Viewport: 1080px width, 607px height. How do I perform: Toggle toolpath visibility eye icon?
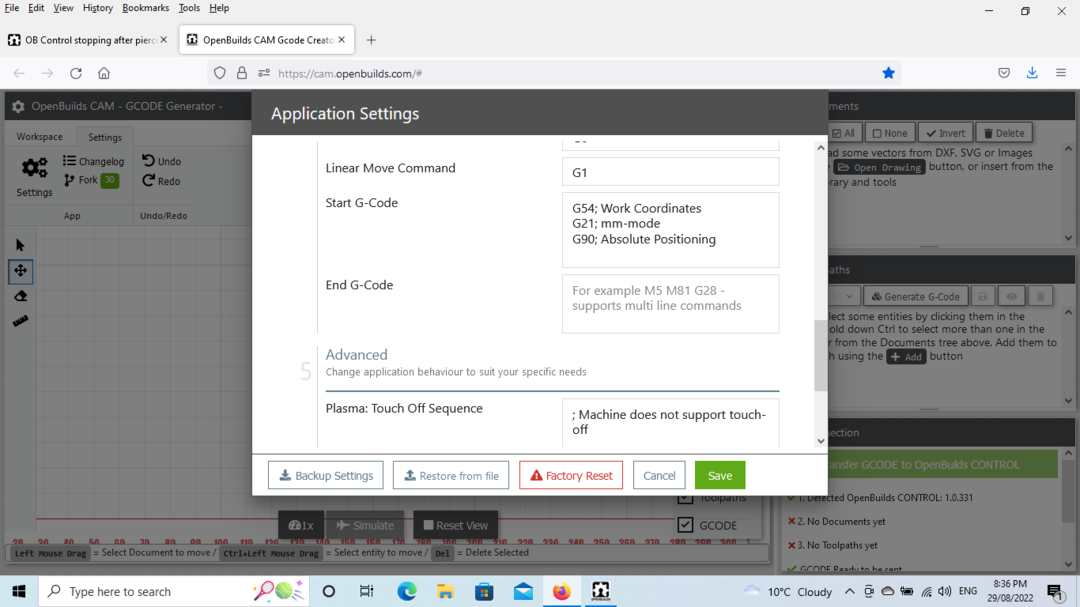pyautogui.click(x=1011, y=296)
